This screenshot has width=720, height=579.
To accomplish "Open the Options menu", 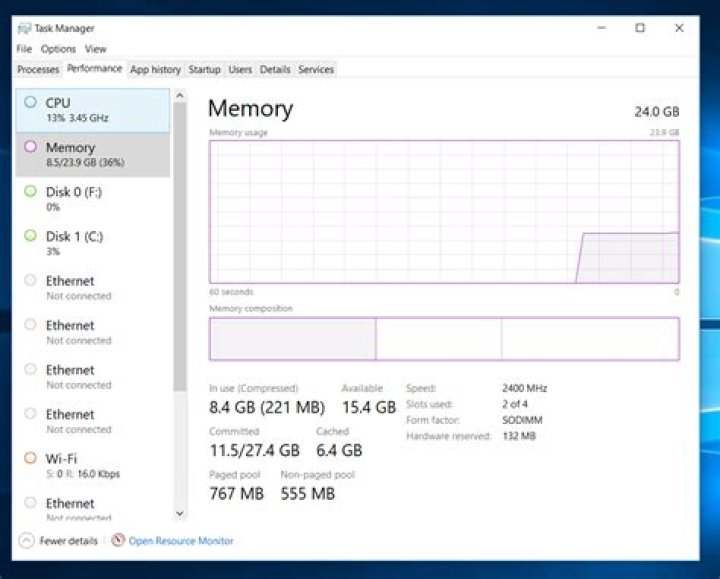I will coord(58,49).
